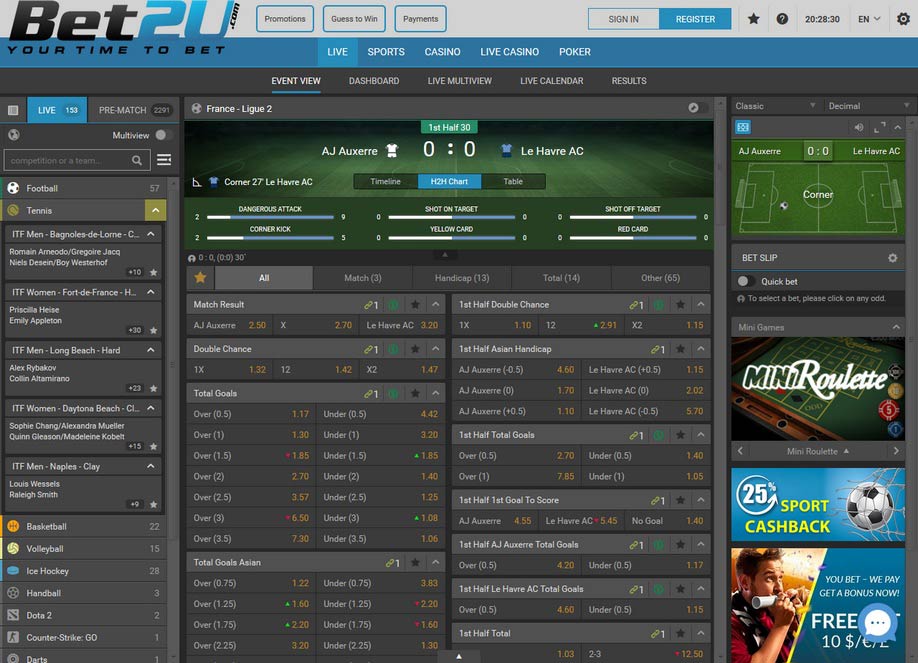The height and width of the screenshot is (663, 918).
Task: Open the LIVE CASINO tab
Action: click(509, 52)
